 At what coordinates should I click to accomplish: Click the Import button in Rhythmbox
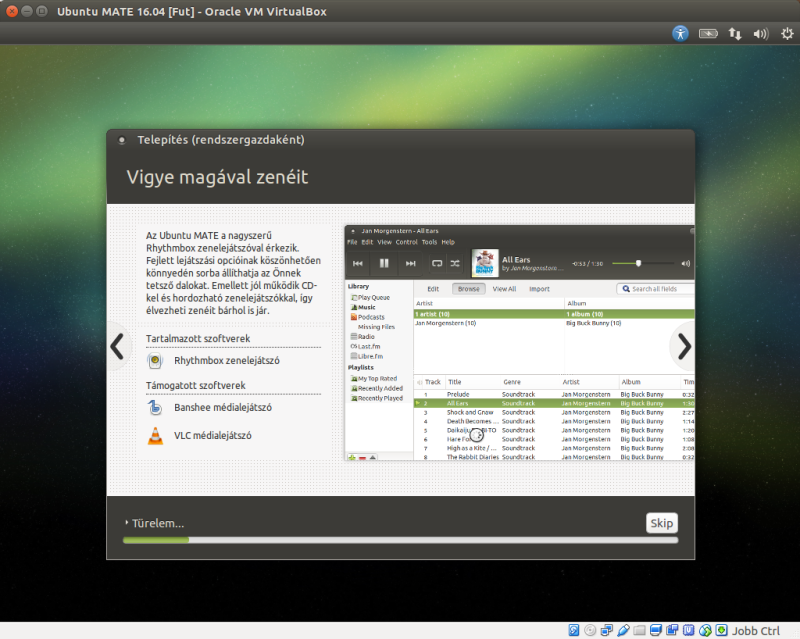point(539,289)
